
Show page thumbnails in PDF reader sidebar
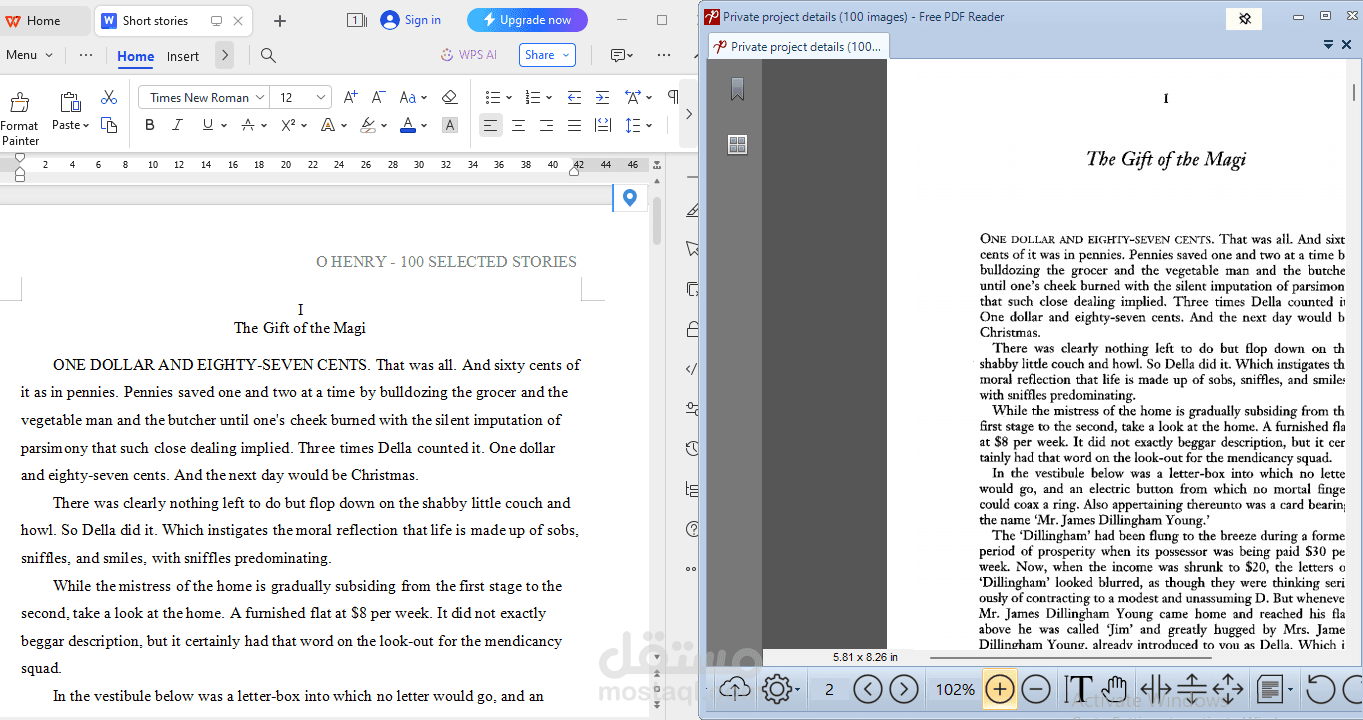[737, 145]
